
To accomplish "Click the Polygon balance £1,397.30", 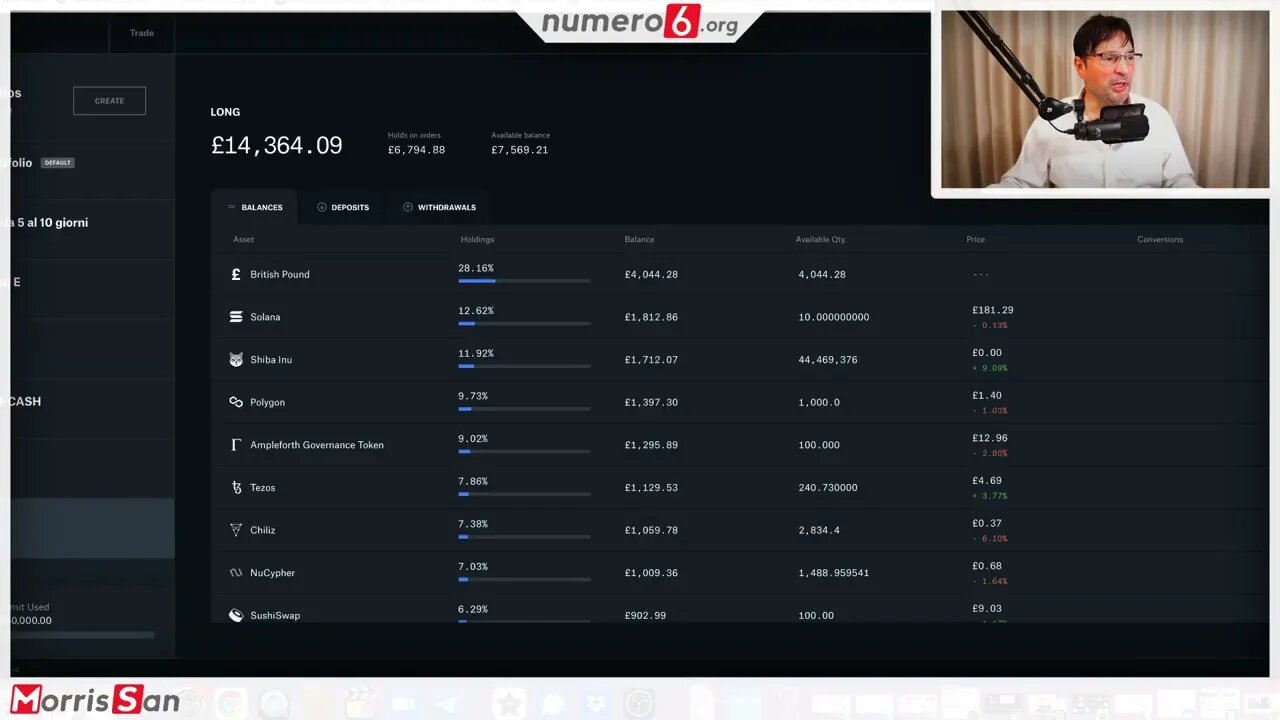I will click(651, 402).
